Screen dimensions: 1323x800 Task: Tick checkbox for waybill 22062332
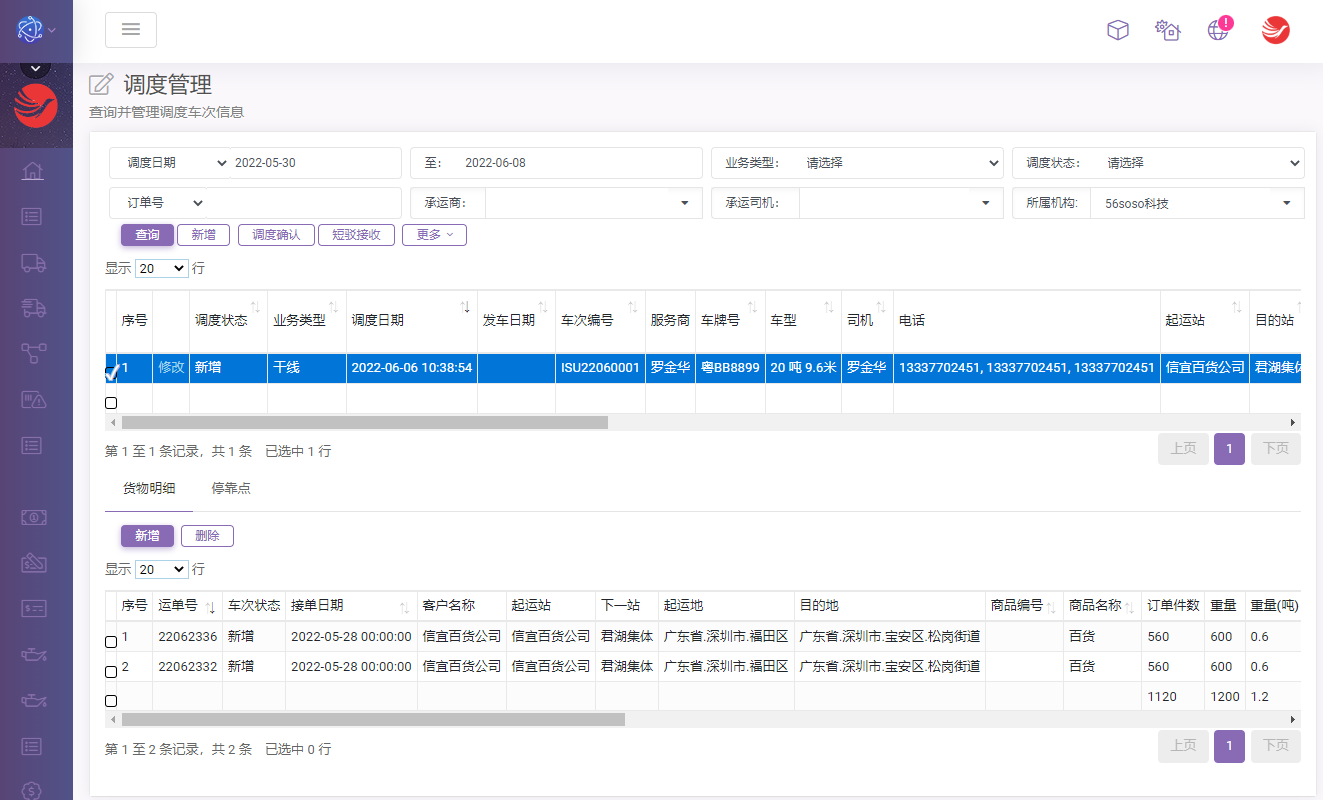click(111, 672)
